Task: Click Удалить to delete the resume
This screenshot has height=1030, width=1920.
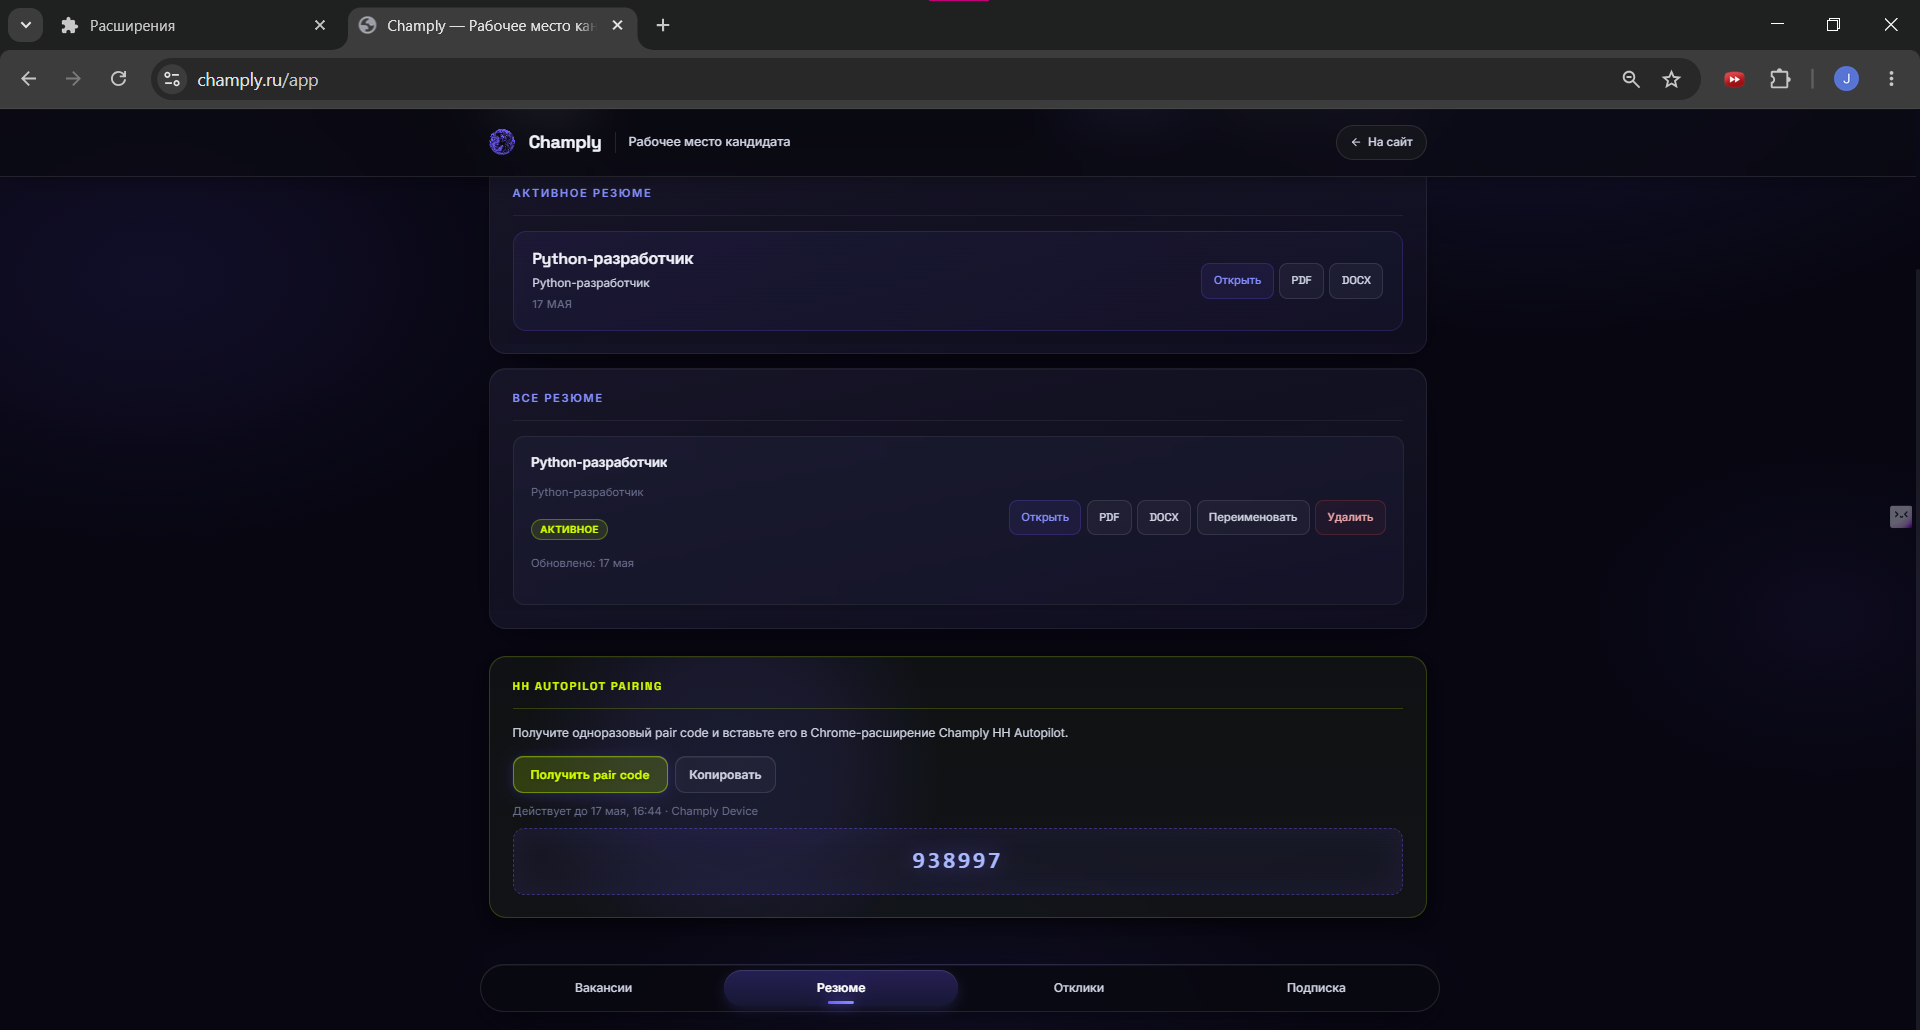Action: click(x=1350, y=517)
